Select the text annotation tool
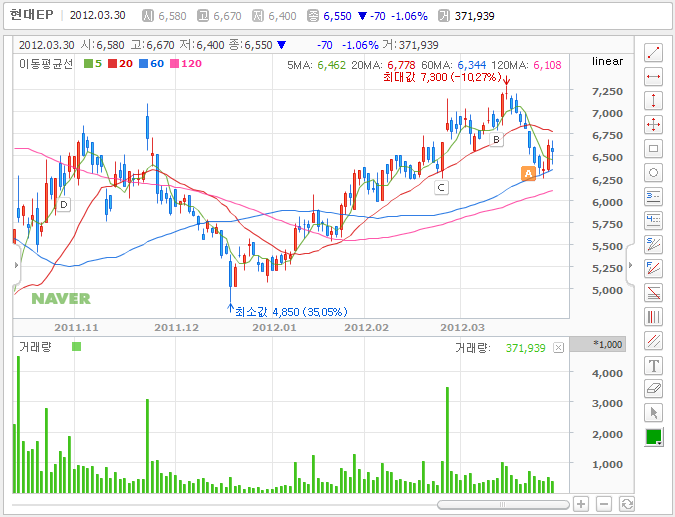675x517 pixels. (x=653, y=365)
